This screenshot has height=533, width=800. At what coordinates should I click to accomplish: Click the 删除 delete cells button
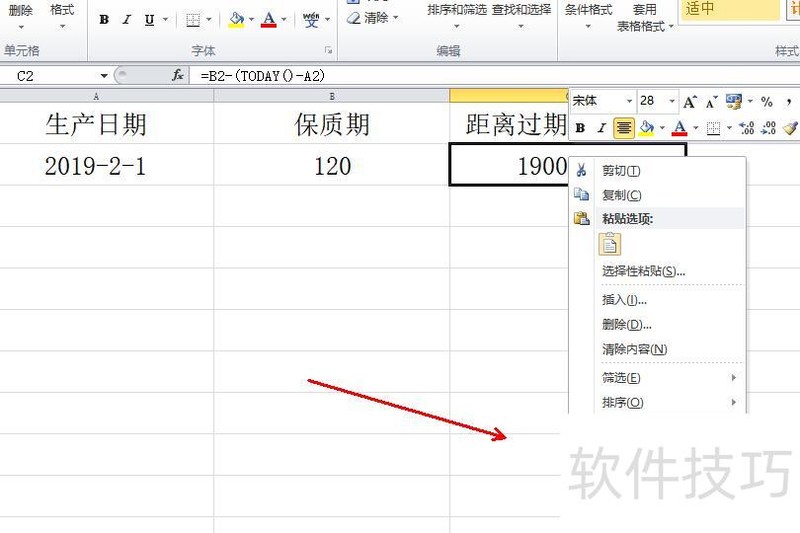pos(21,15)
